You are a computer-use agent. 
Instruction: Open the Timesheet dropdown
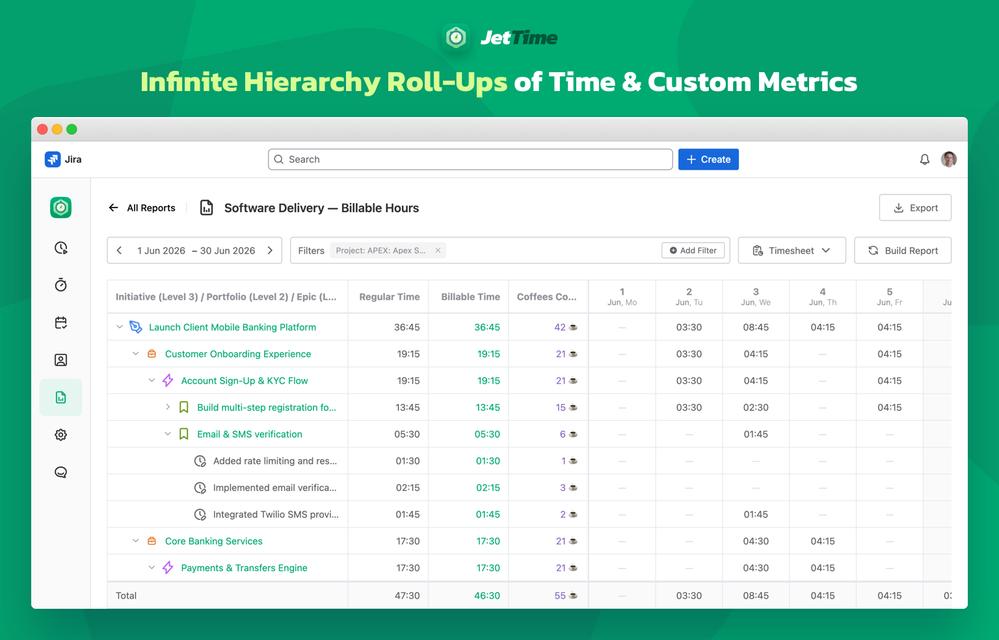coord(791,250)
